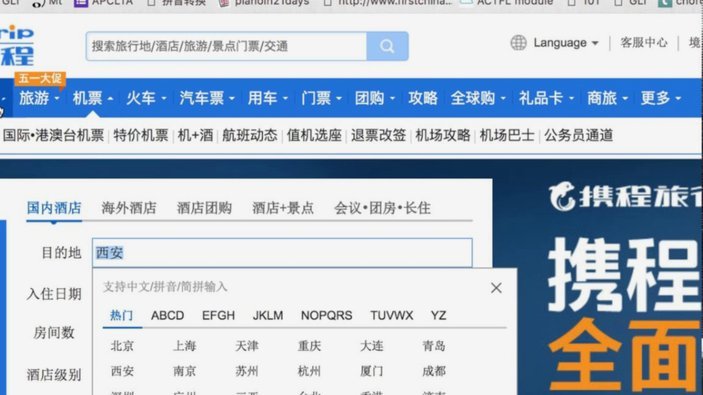
Task: Open the Language dropdown
Action: tap(565, 43)
